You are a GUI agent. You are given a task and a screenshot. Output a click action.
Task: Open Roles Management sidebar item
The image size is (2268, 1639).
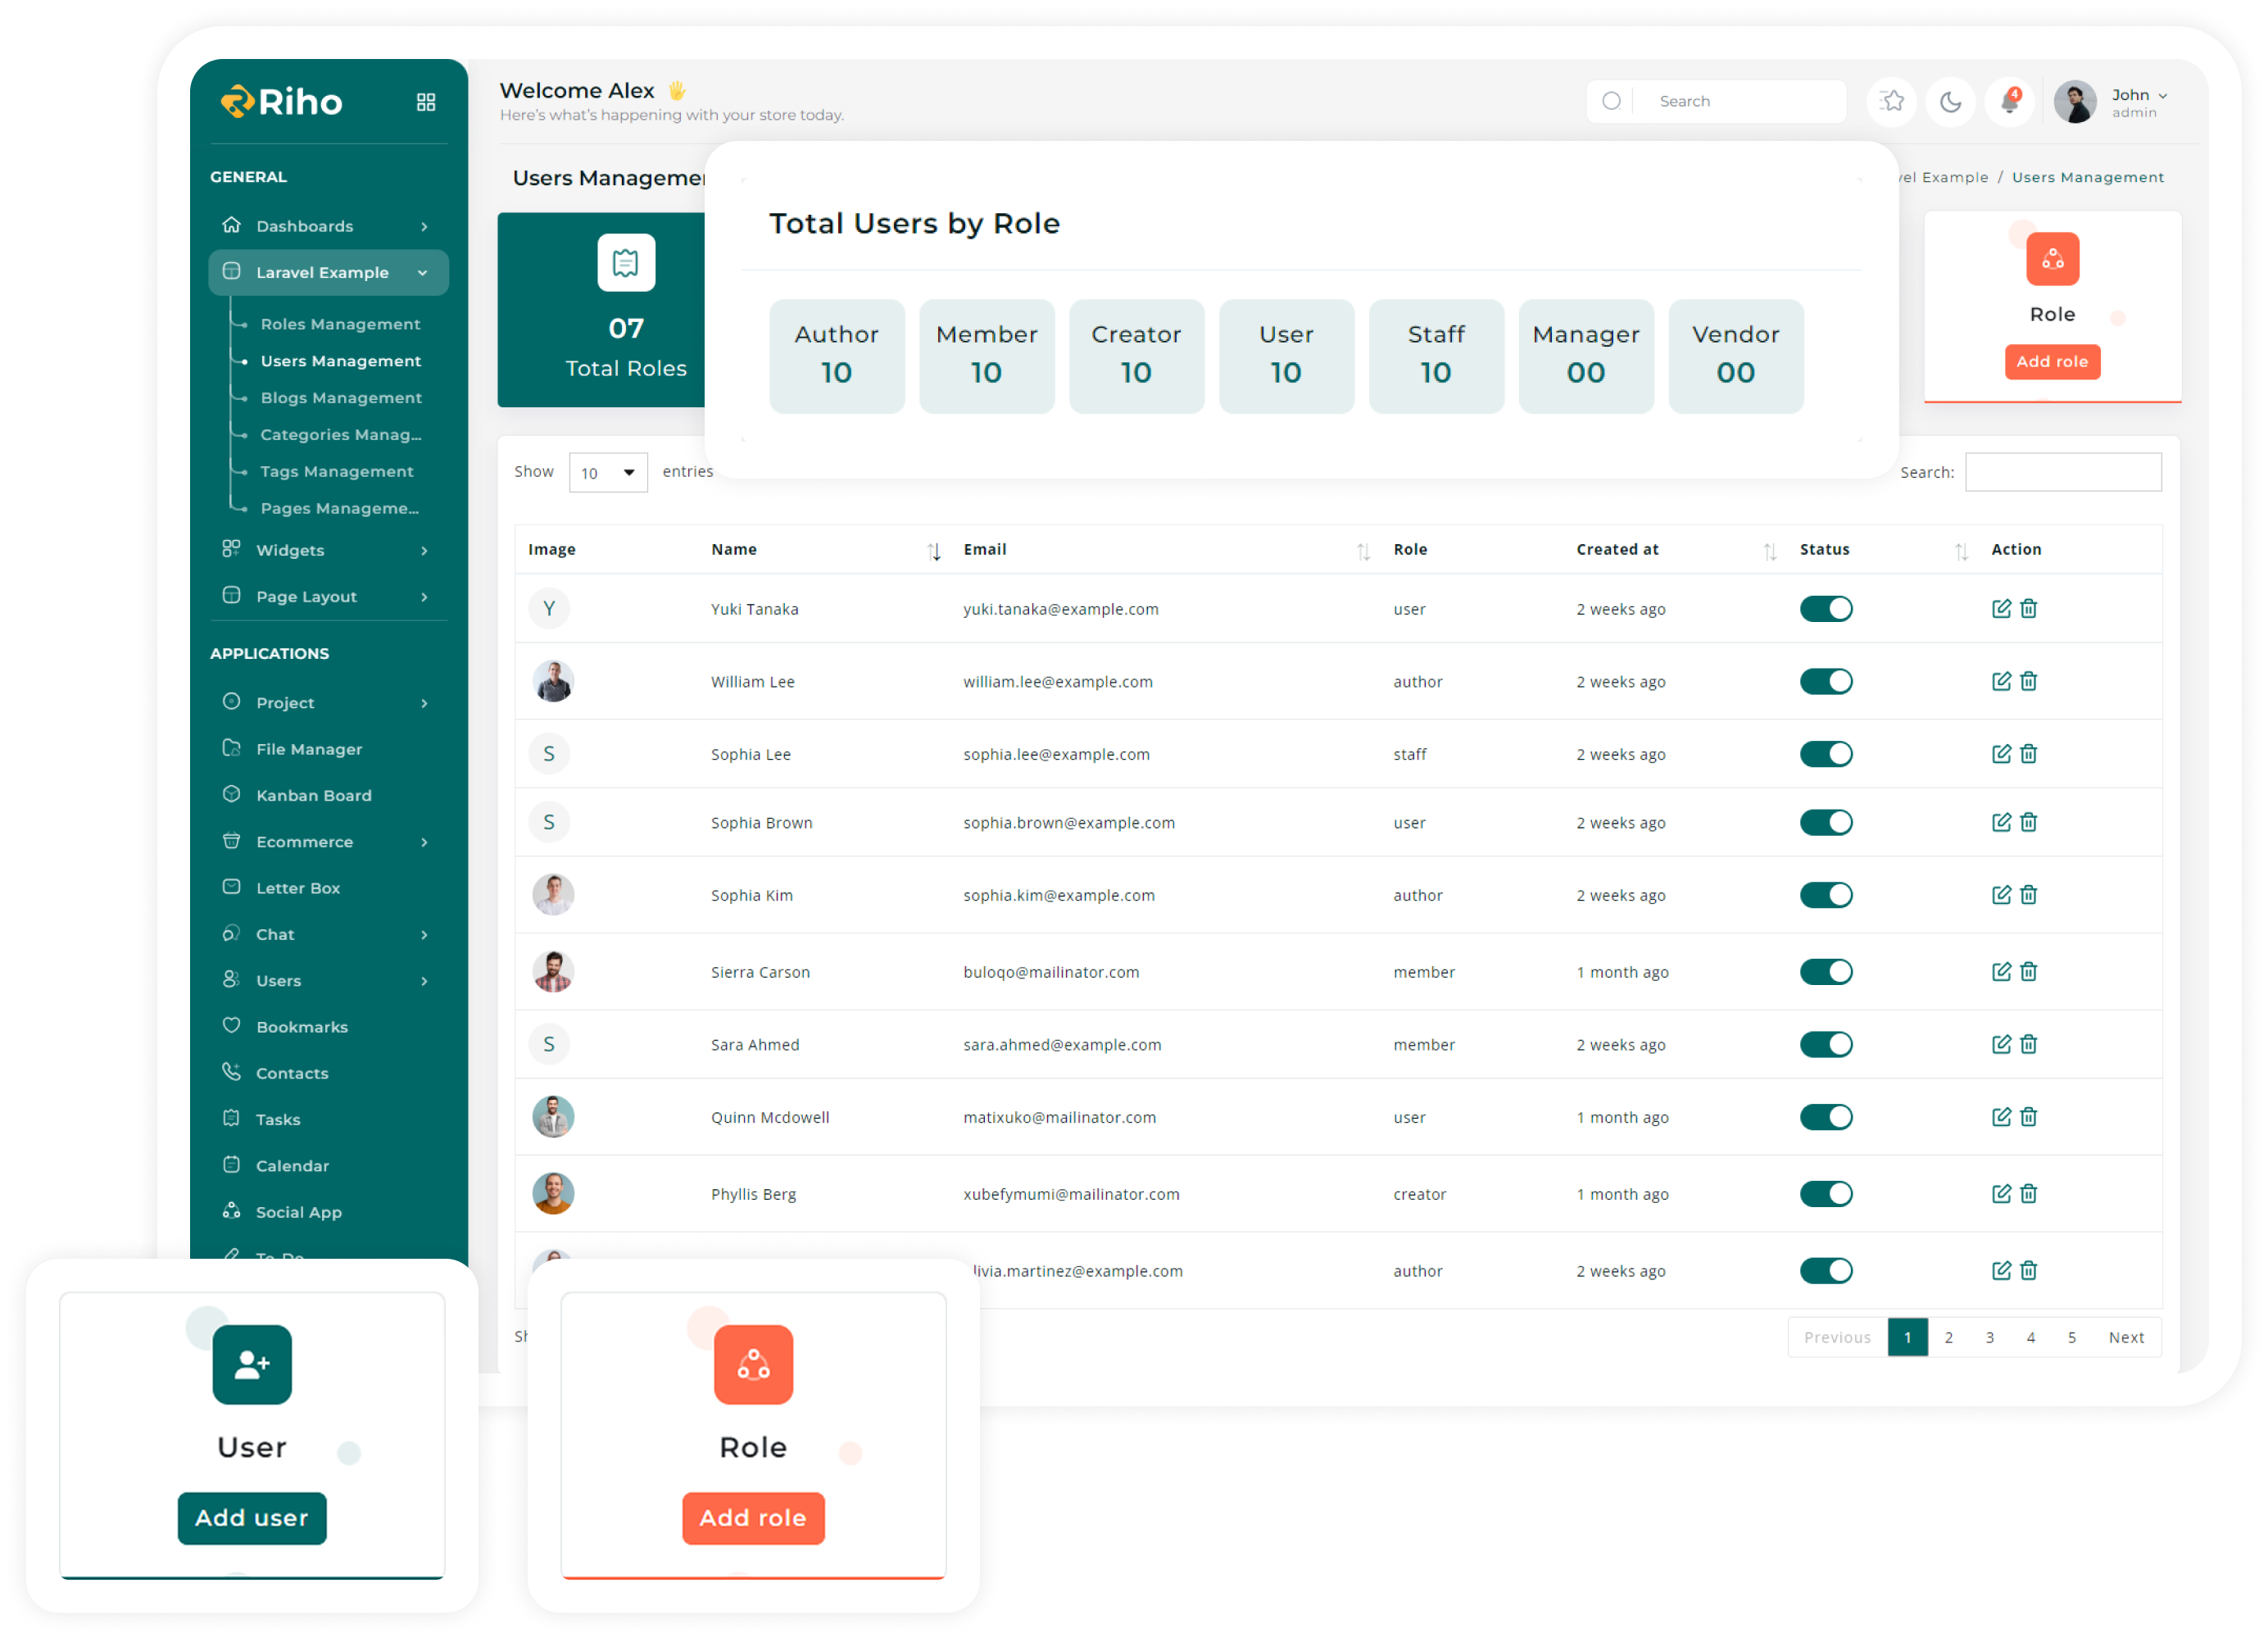click(x=340, y=324)
